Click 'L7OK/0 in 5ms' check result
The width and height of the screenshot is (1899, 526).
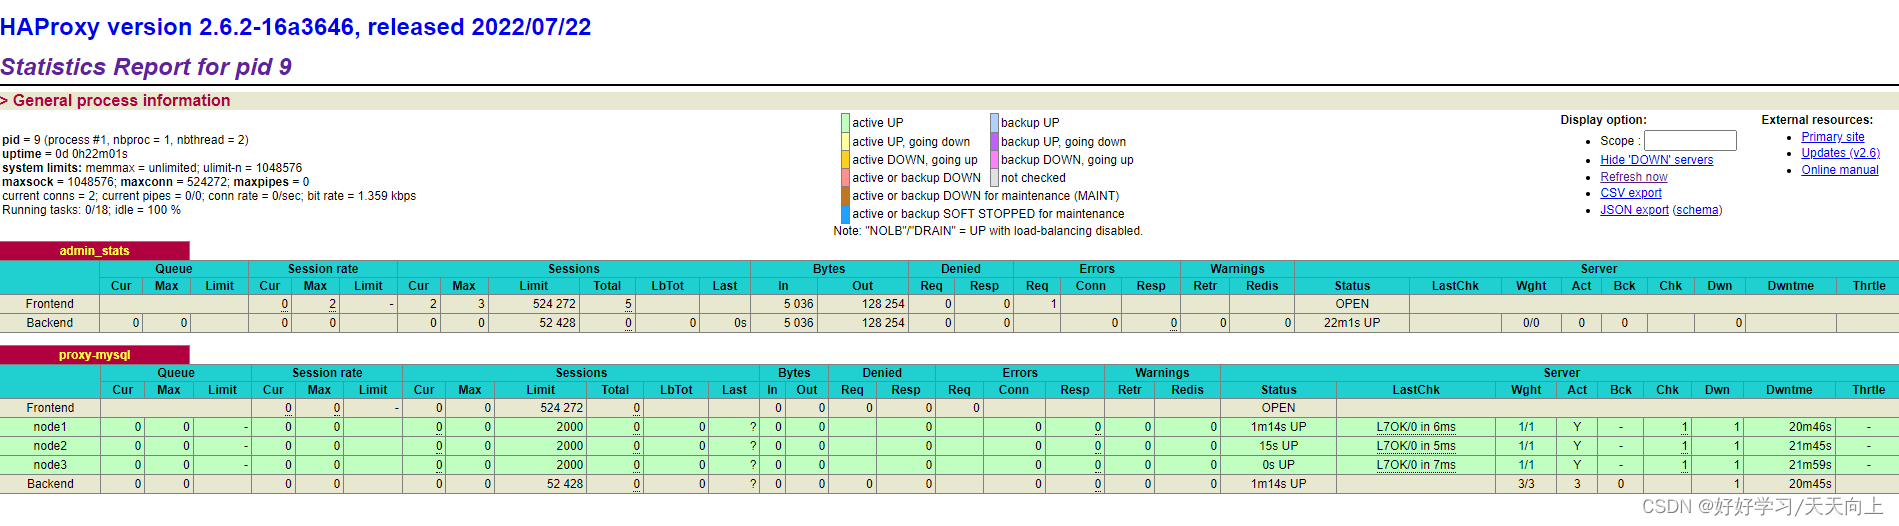(1416, 446)
